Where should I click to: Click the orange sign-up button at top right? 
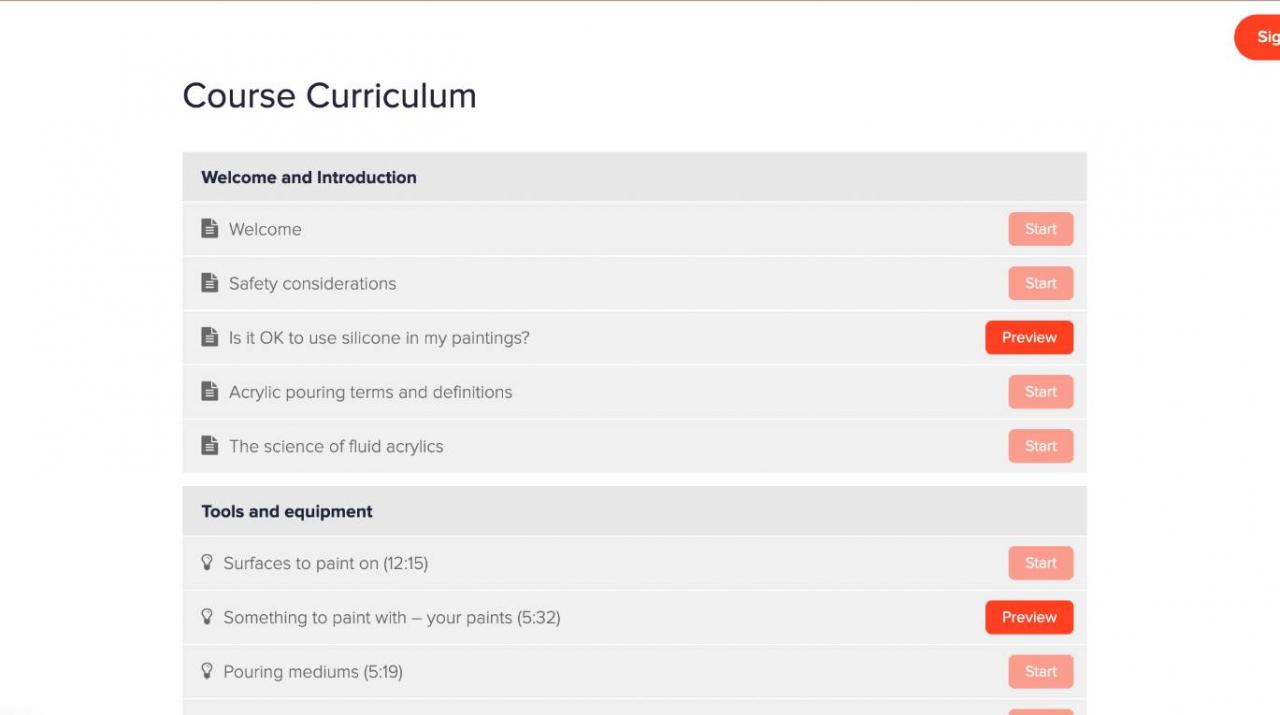pyautogui.click(x=1258, y=37)
